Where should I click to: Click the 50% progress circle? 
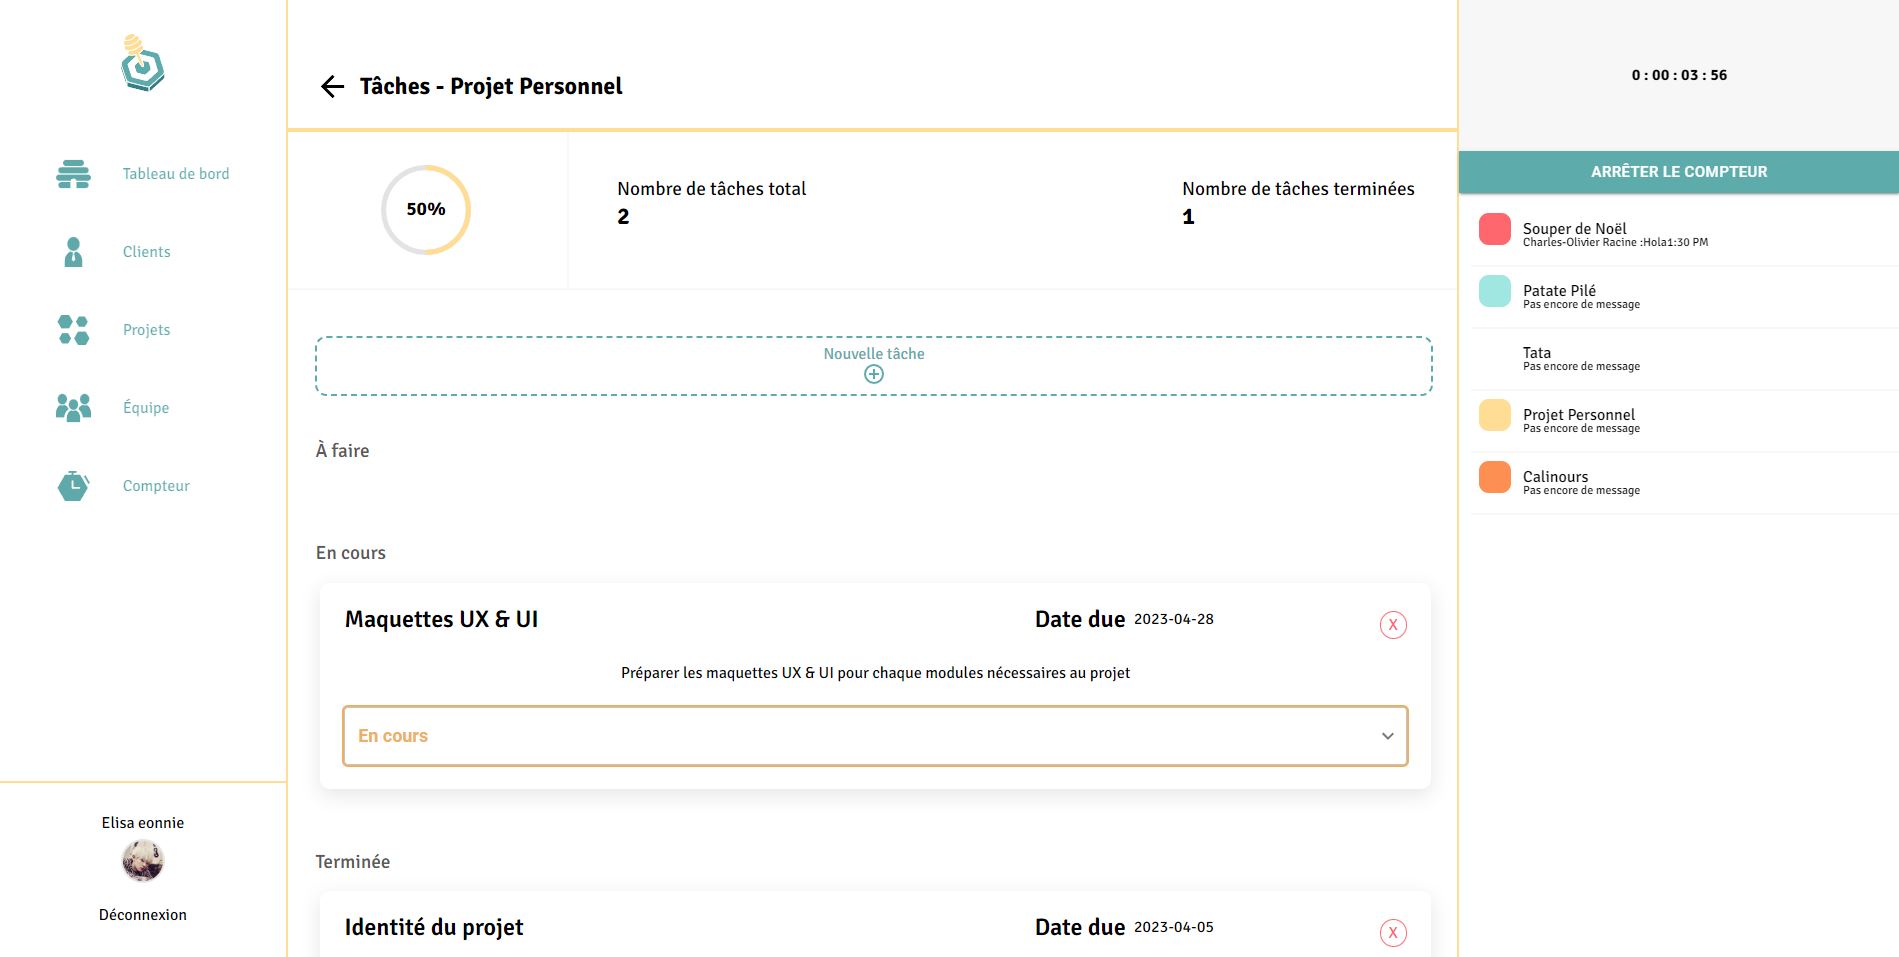(x=426, y=210)
